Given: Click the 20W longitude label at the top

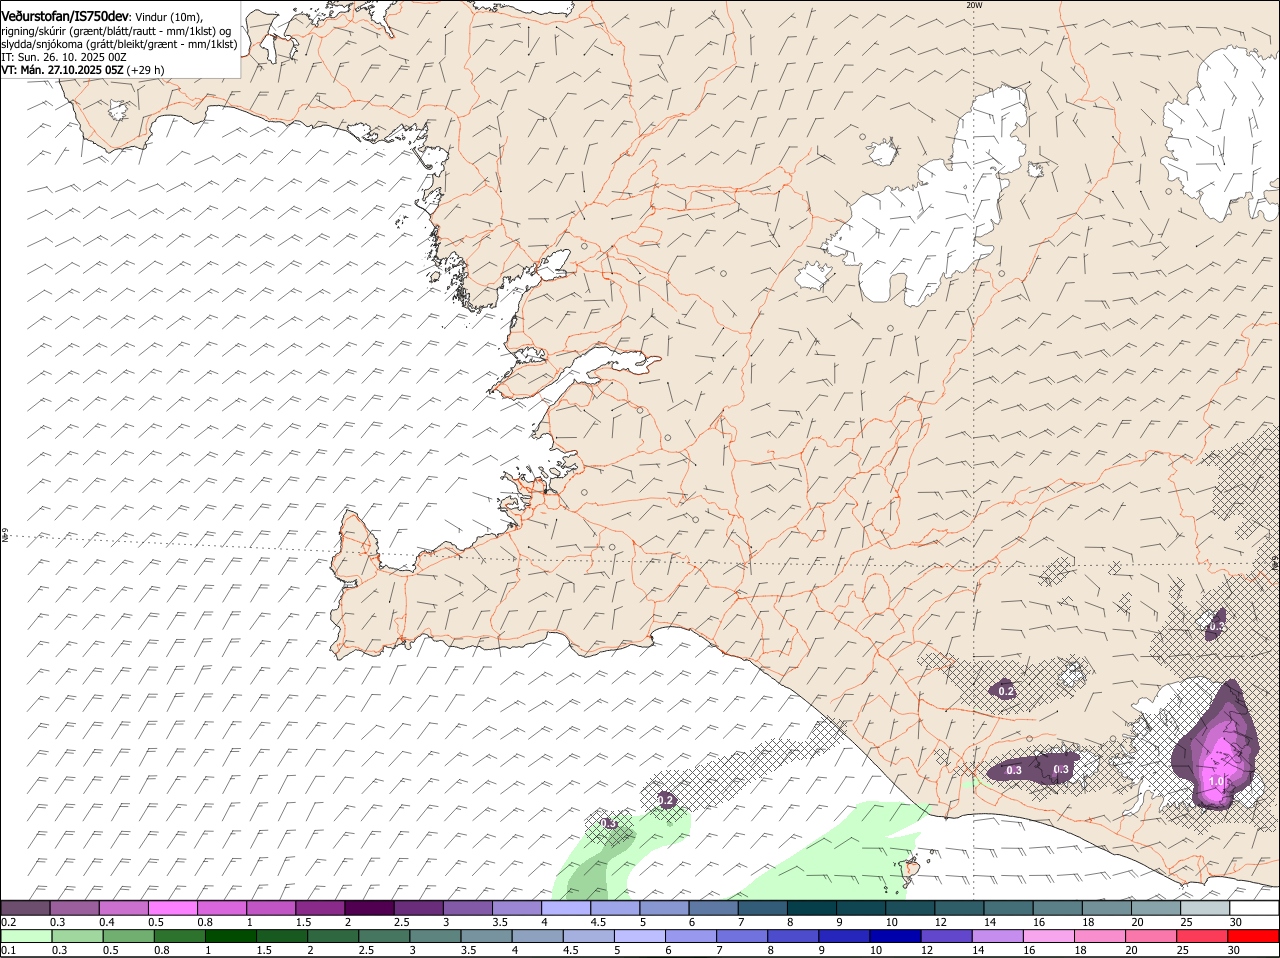Looking at the screenshot, I should pyautogui.click(x=974, y=5).
